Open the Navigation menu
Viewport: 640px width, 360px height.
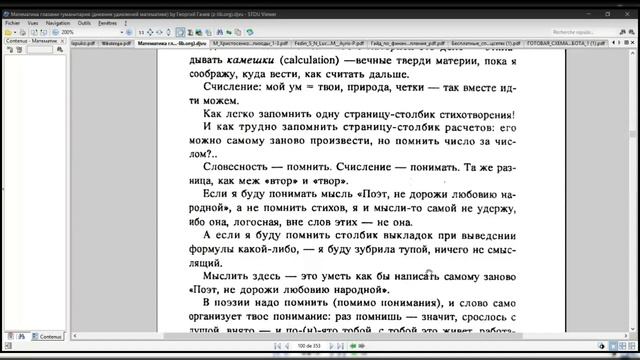58,23
